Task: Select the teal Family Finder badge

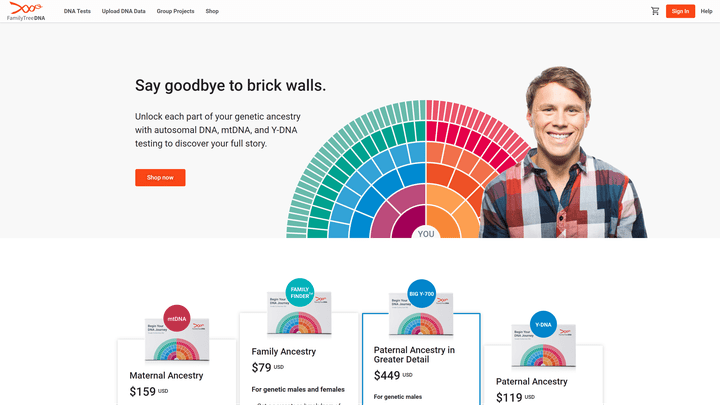Action: (x=300, y=292)
